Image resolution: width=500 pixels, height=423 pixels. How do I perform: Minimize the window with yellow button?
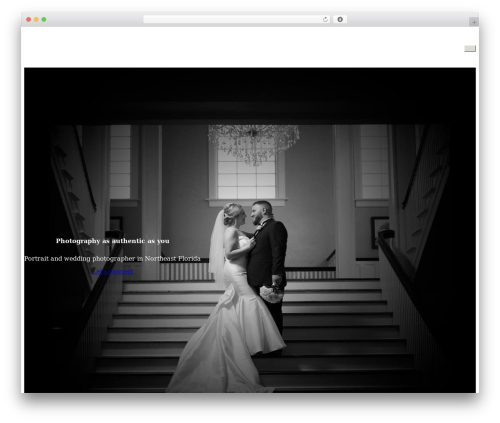click(x=36, y=20)
